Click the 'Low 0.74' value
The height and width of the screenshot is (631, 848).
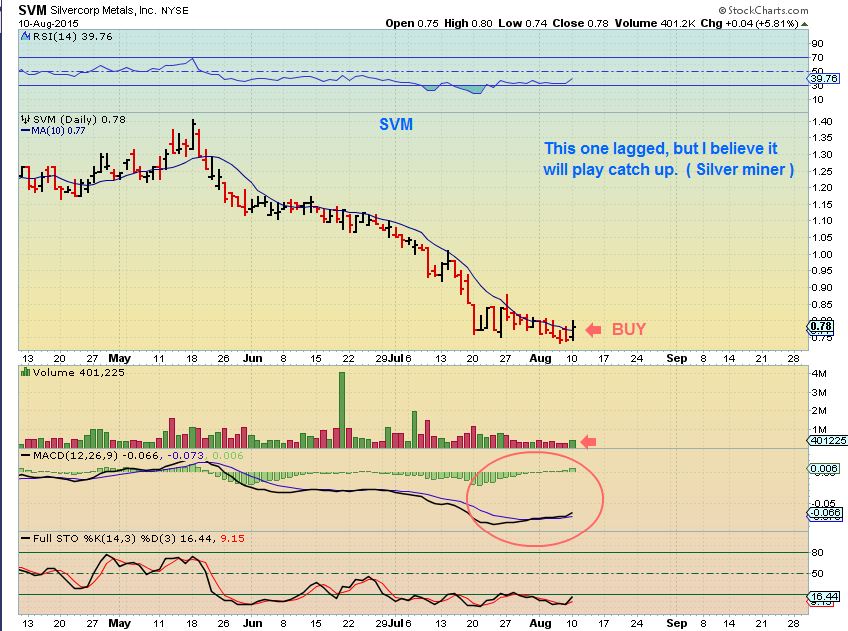click(x=522, y=24)
